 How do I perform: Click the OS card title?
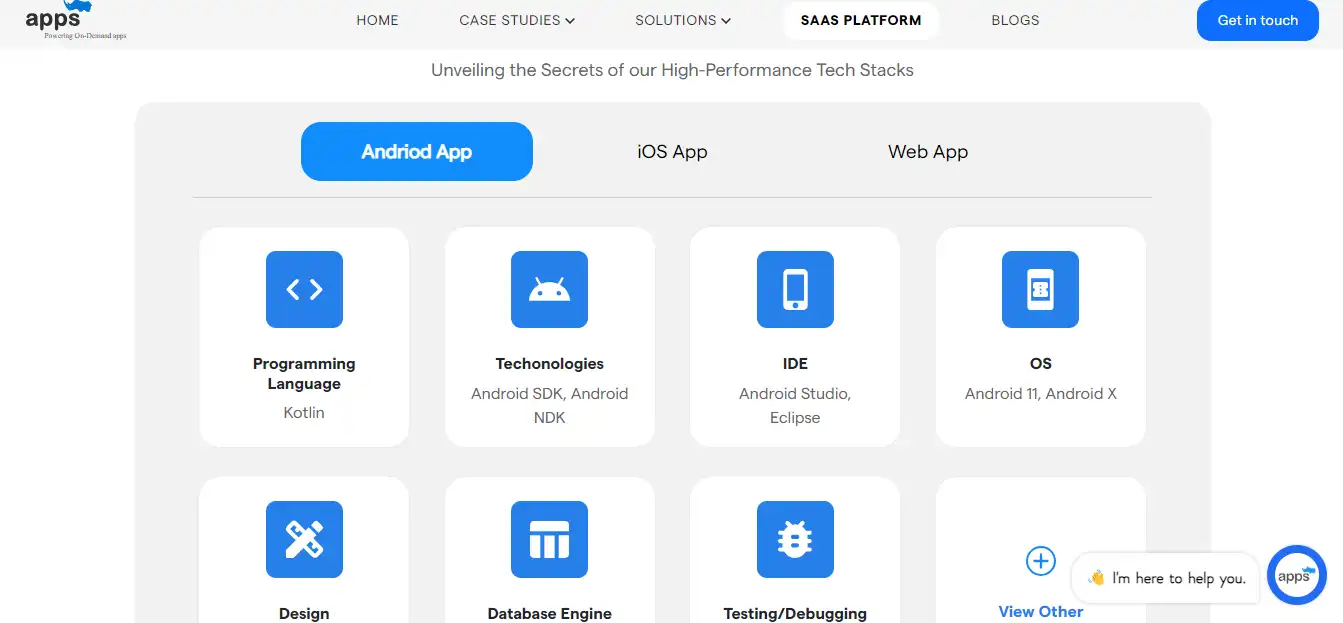click(1041, 364)
